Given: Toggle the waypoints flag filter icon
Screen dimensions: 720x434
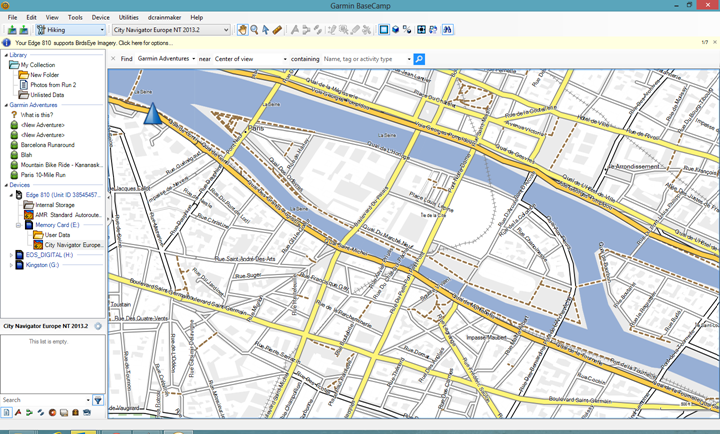Looking at the screenshot, I should tap(18, 412).
